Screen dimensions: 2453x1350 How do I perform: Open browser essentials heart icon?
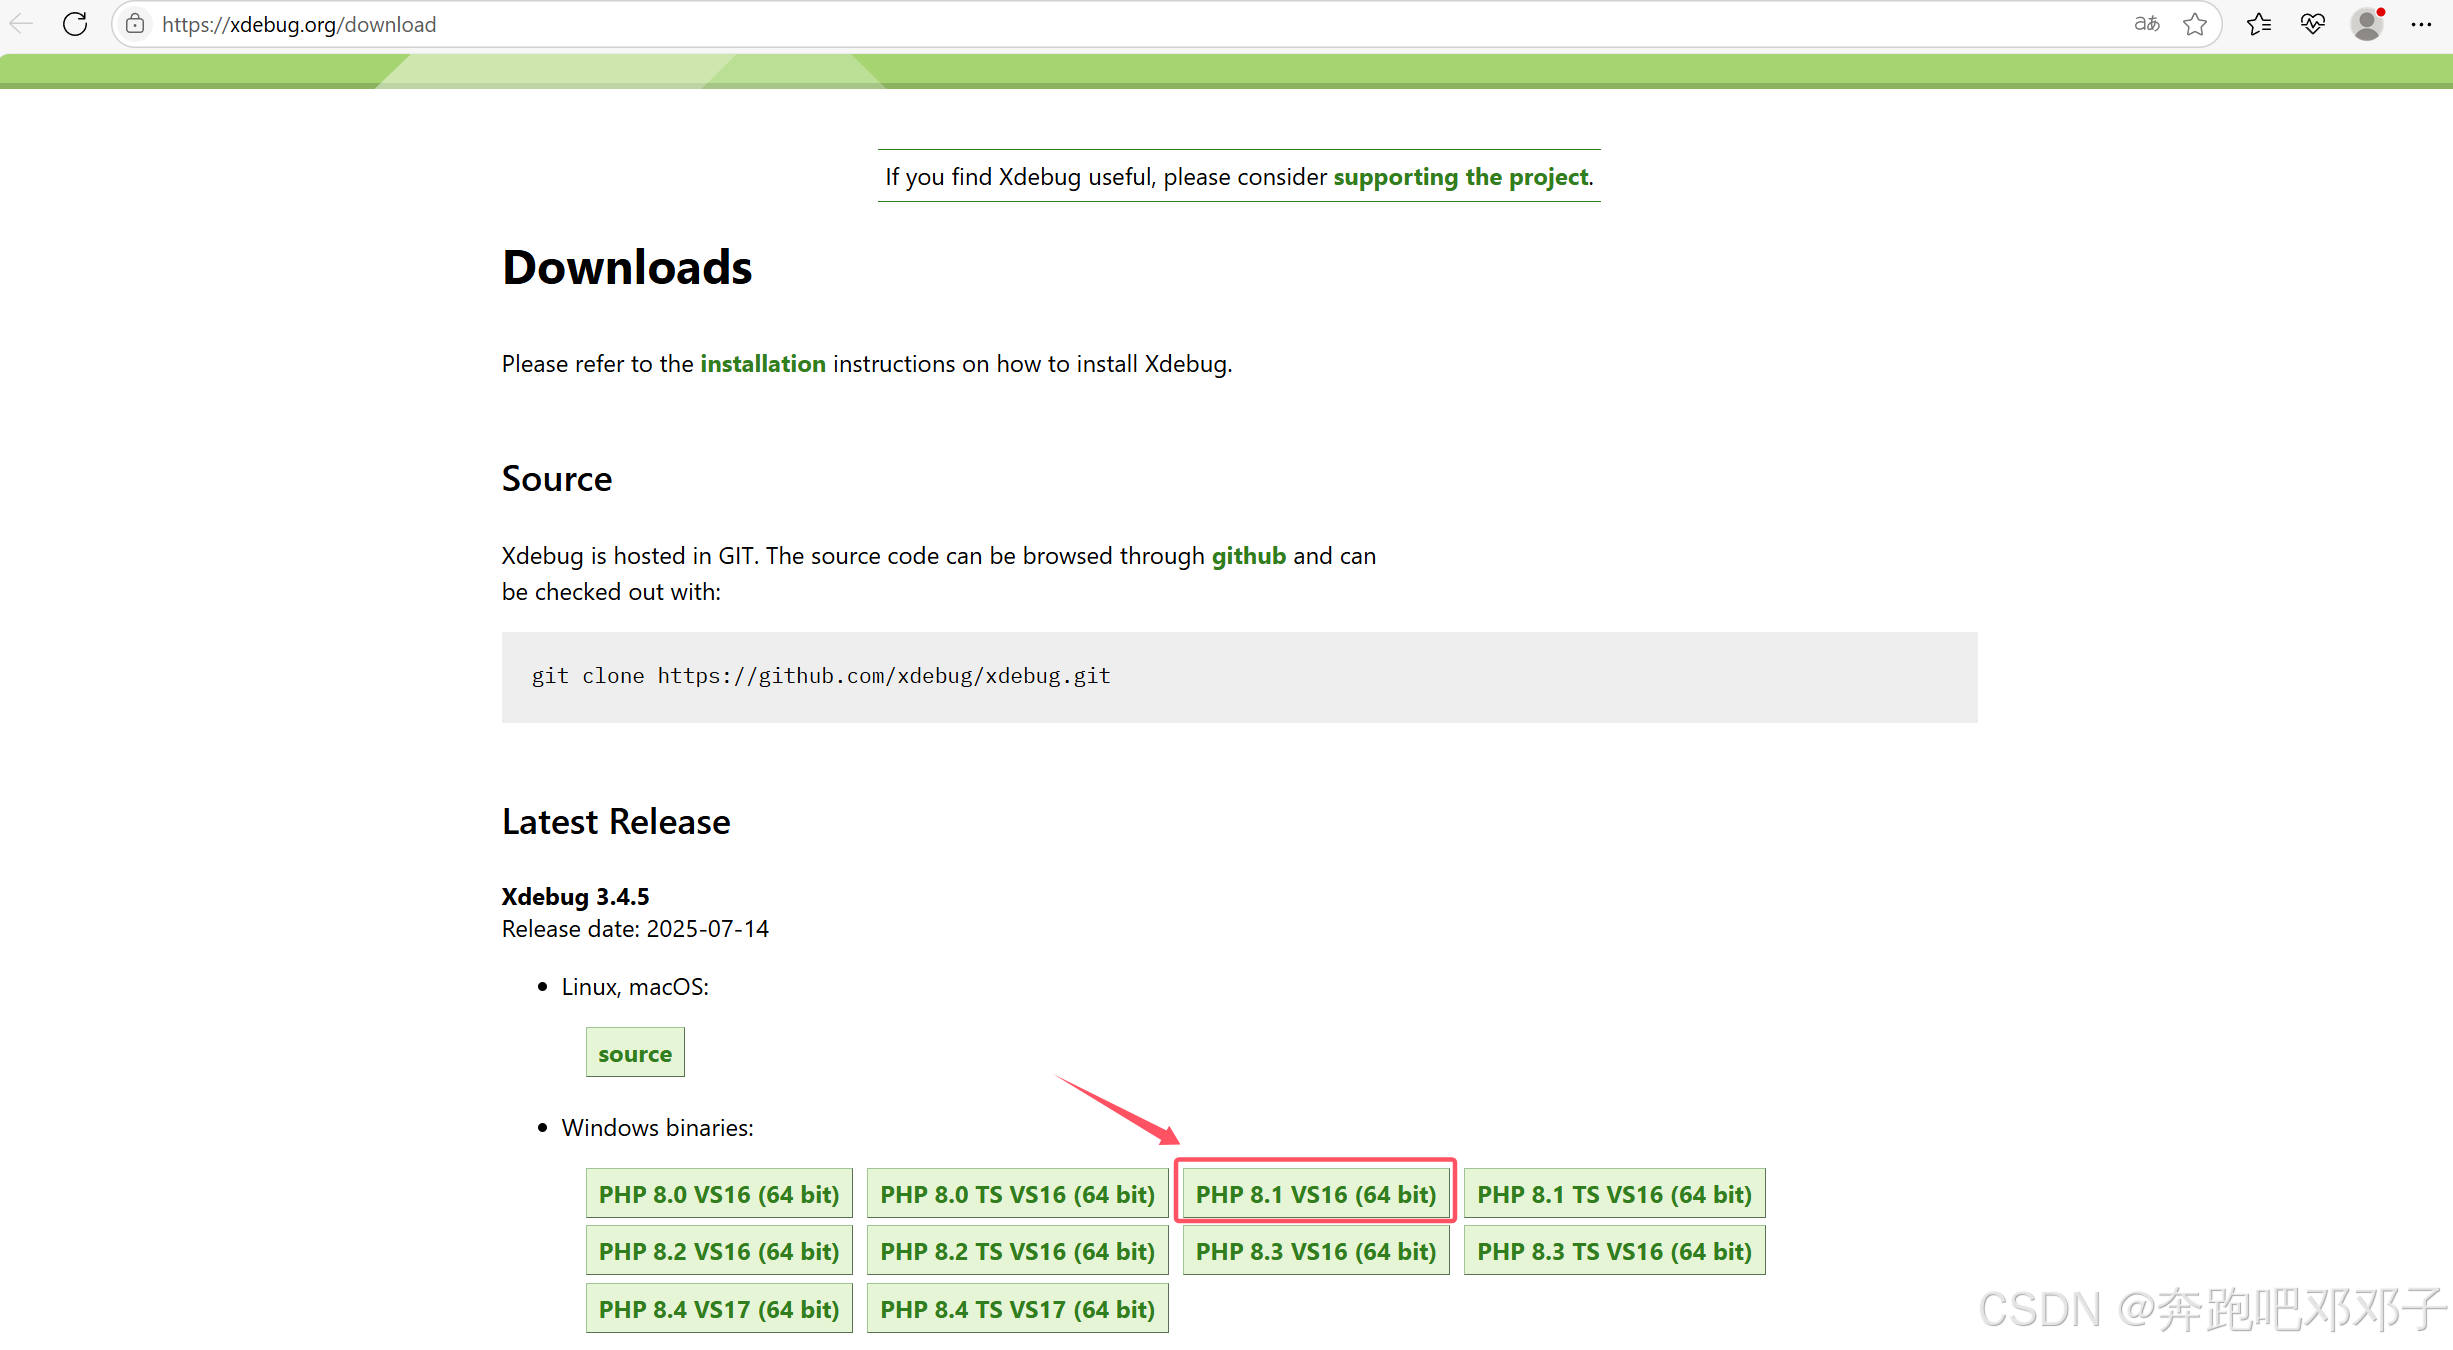[2313, 24]
